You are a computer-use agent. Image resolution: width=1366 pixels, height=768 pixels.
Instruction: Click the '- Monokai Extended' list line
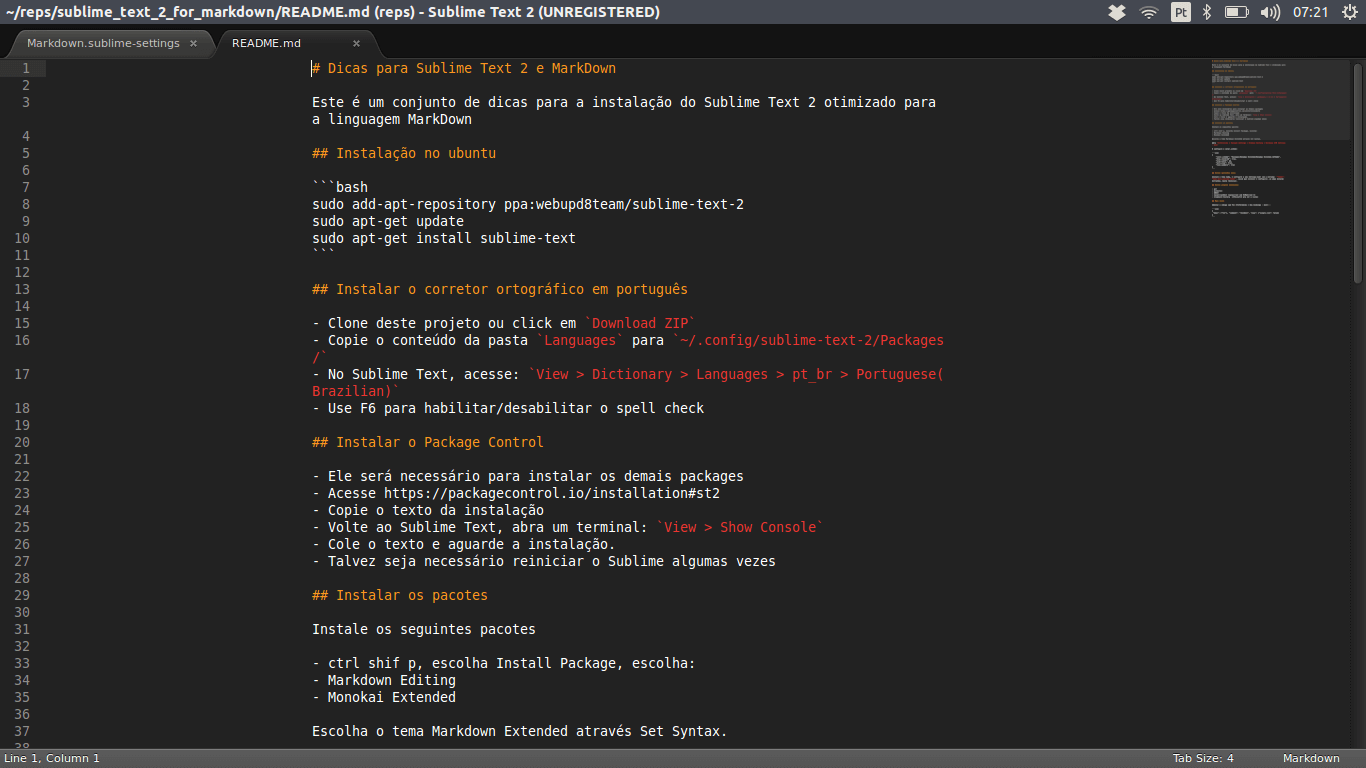(384, 697)
